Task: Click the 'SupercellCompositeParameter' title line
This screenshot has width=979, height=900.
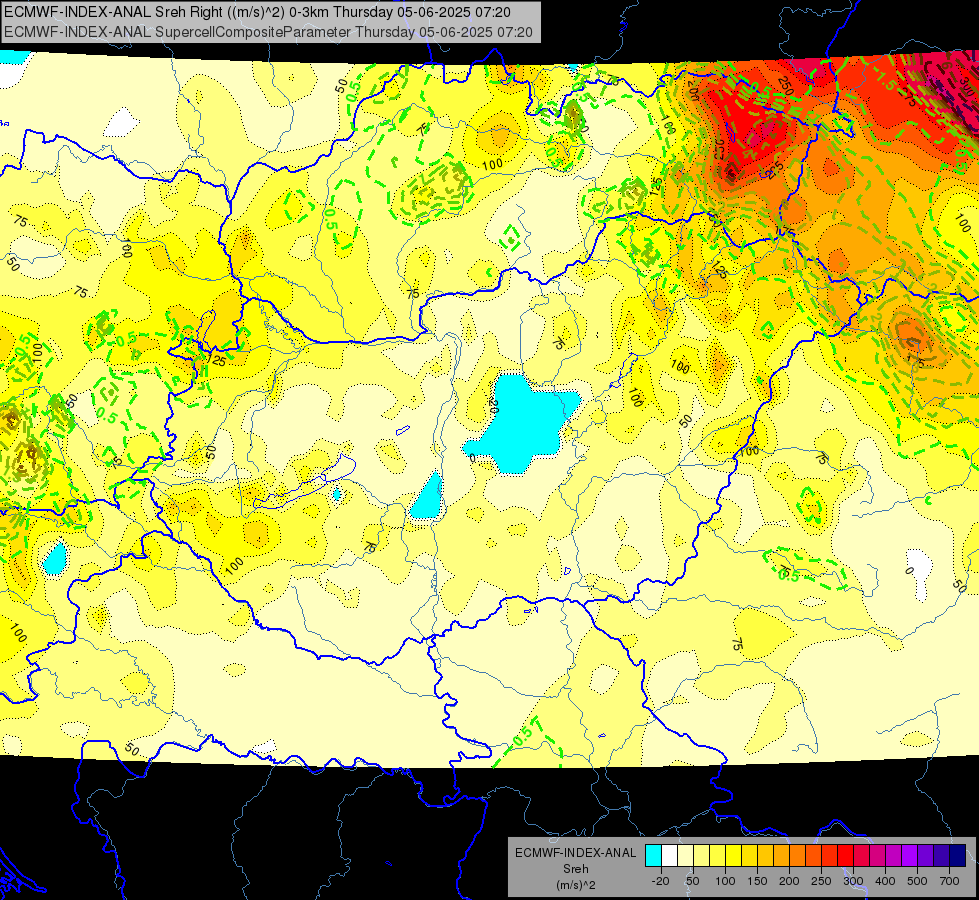Action: coord(268,32)
